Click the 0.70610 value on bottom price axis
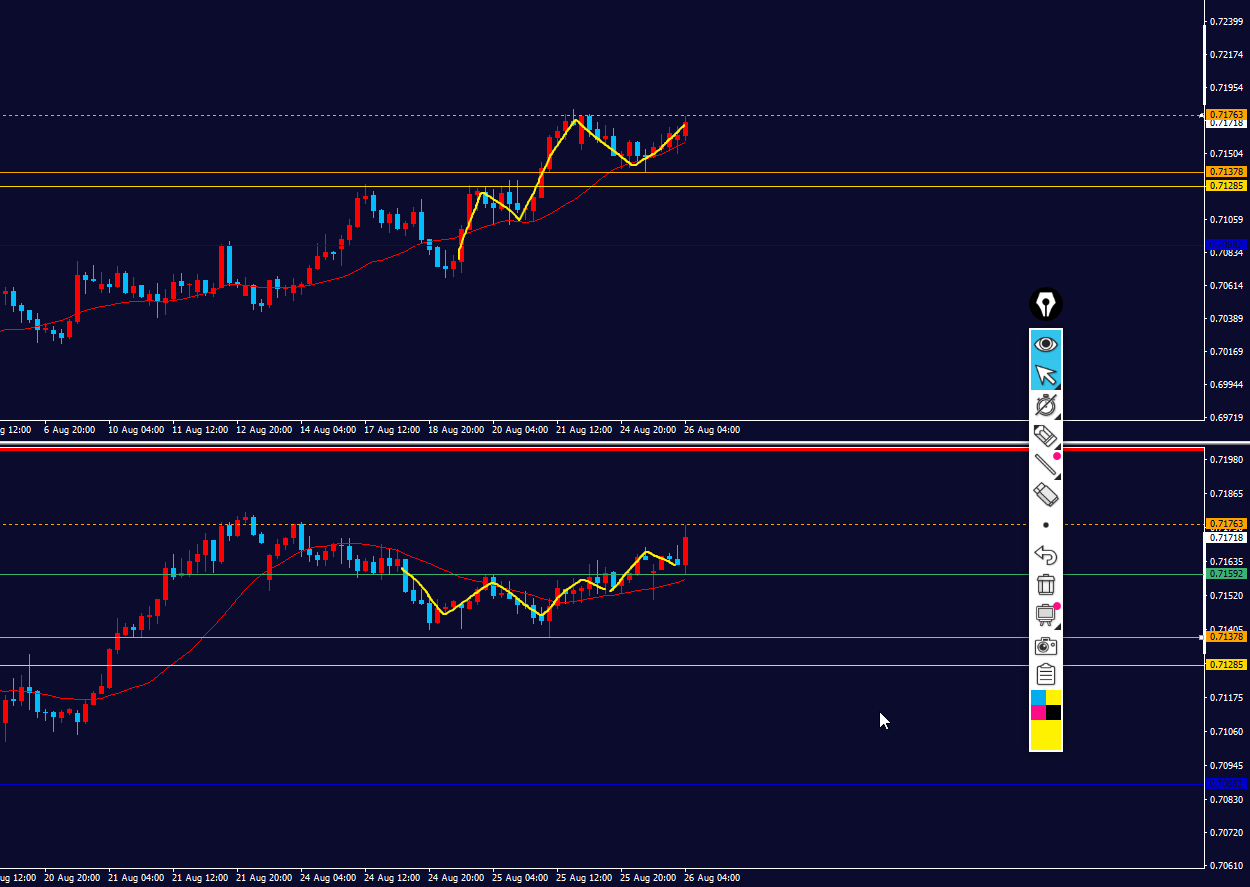This screenshot has width=1250, height=887. pyautogui.click(x=1226, y=866)
